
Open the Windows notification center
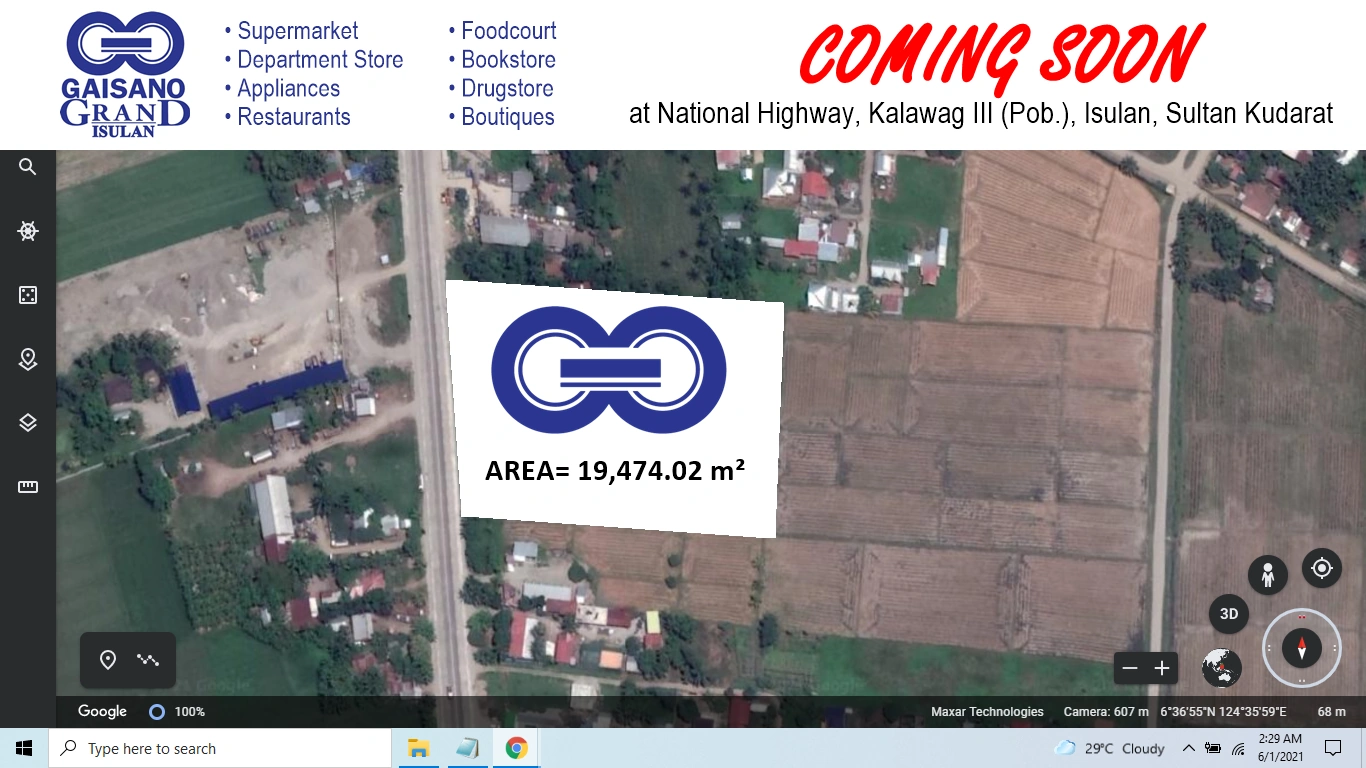tap(1333, 748)
